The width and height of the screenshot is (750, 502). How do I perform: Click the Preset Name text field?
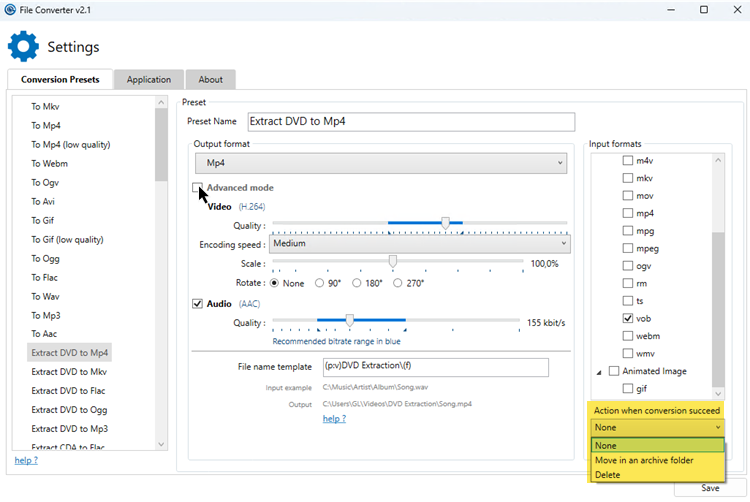tap(410, 122)
